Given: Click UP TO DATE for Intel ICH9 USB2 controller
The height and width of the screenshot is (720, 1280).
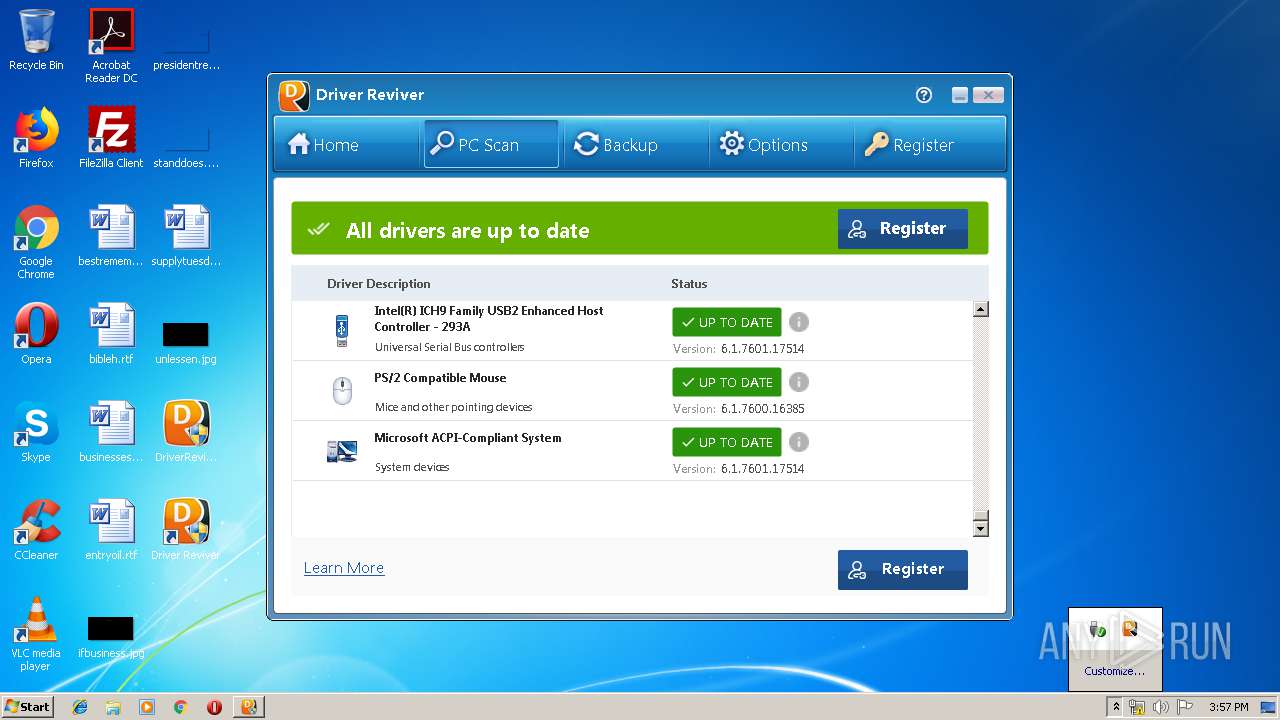Looking at the screenshot, I should [727, 322].
